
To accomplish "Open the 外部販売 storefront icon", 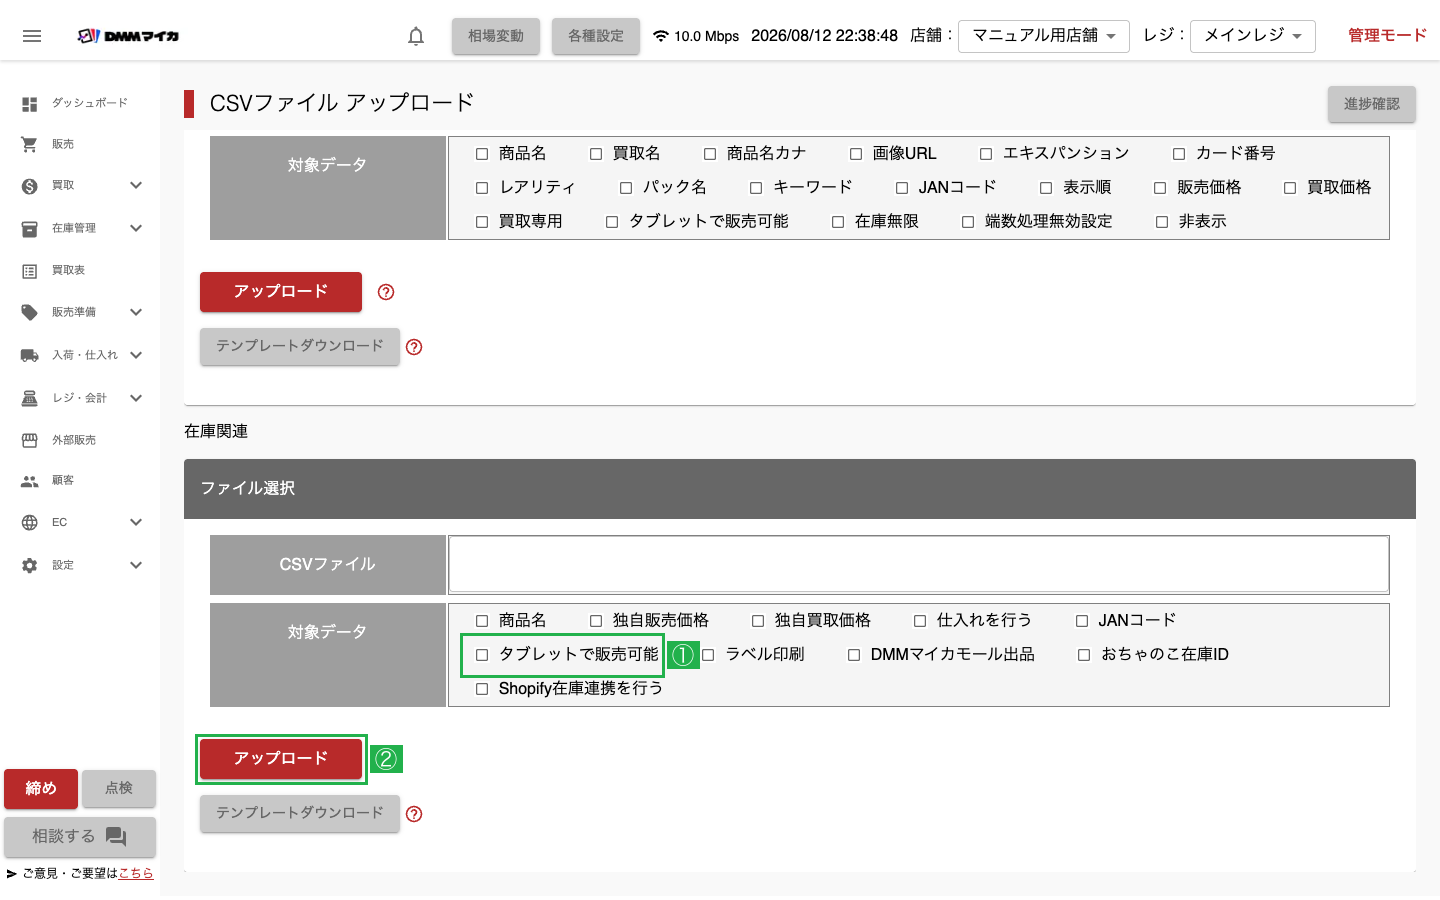I will [30, 440].
